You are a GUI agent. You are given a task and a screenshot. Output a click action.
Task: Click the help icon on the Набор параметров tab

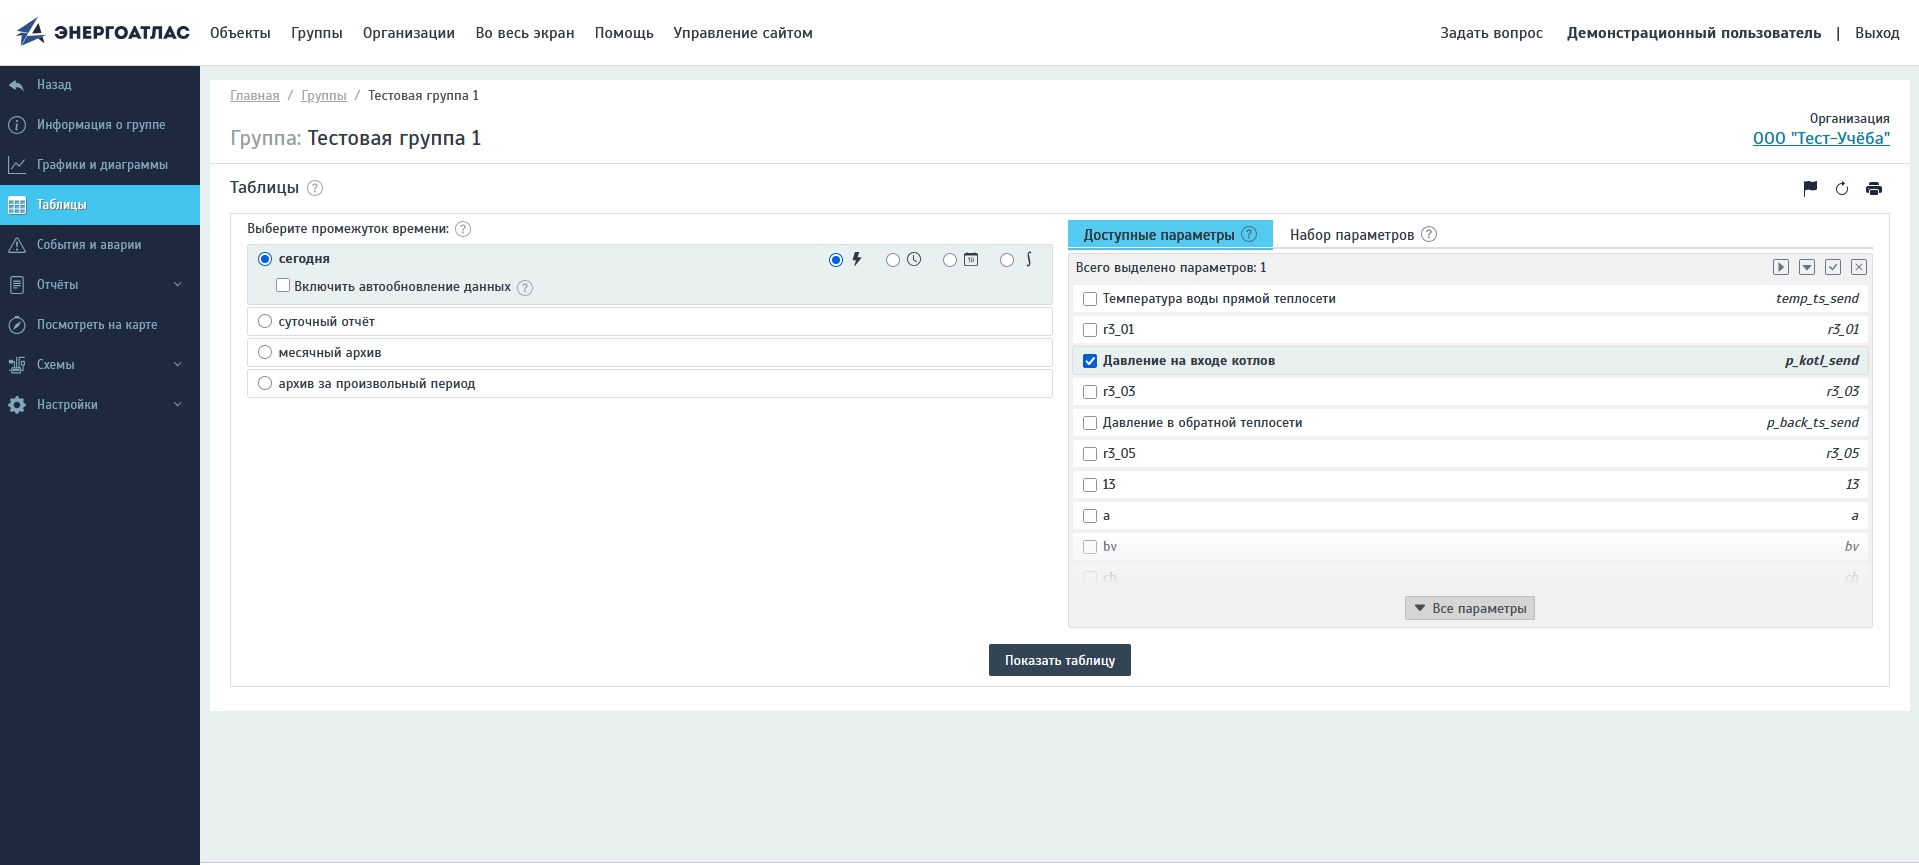pyautogui.click(x=1429, y=234)
